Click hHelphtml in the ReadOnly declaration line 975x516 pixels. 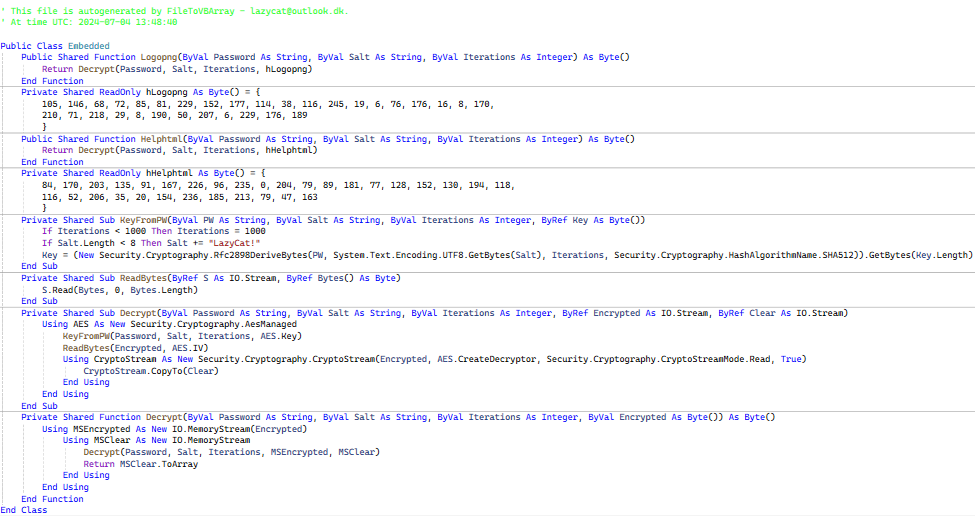(169, 173)
